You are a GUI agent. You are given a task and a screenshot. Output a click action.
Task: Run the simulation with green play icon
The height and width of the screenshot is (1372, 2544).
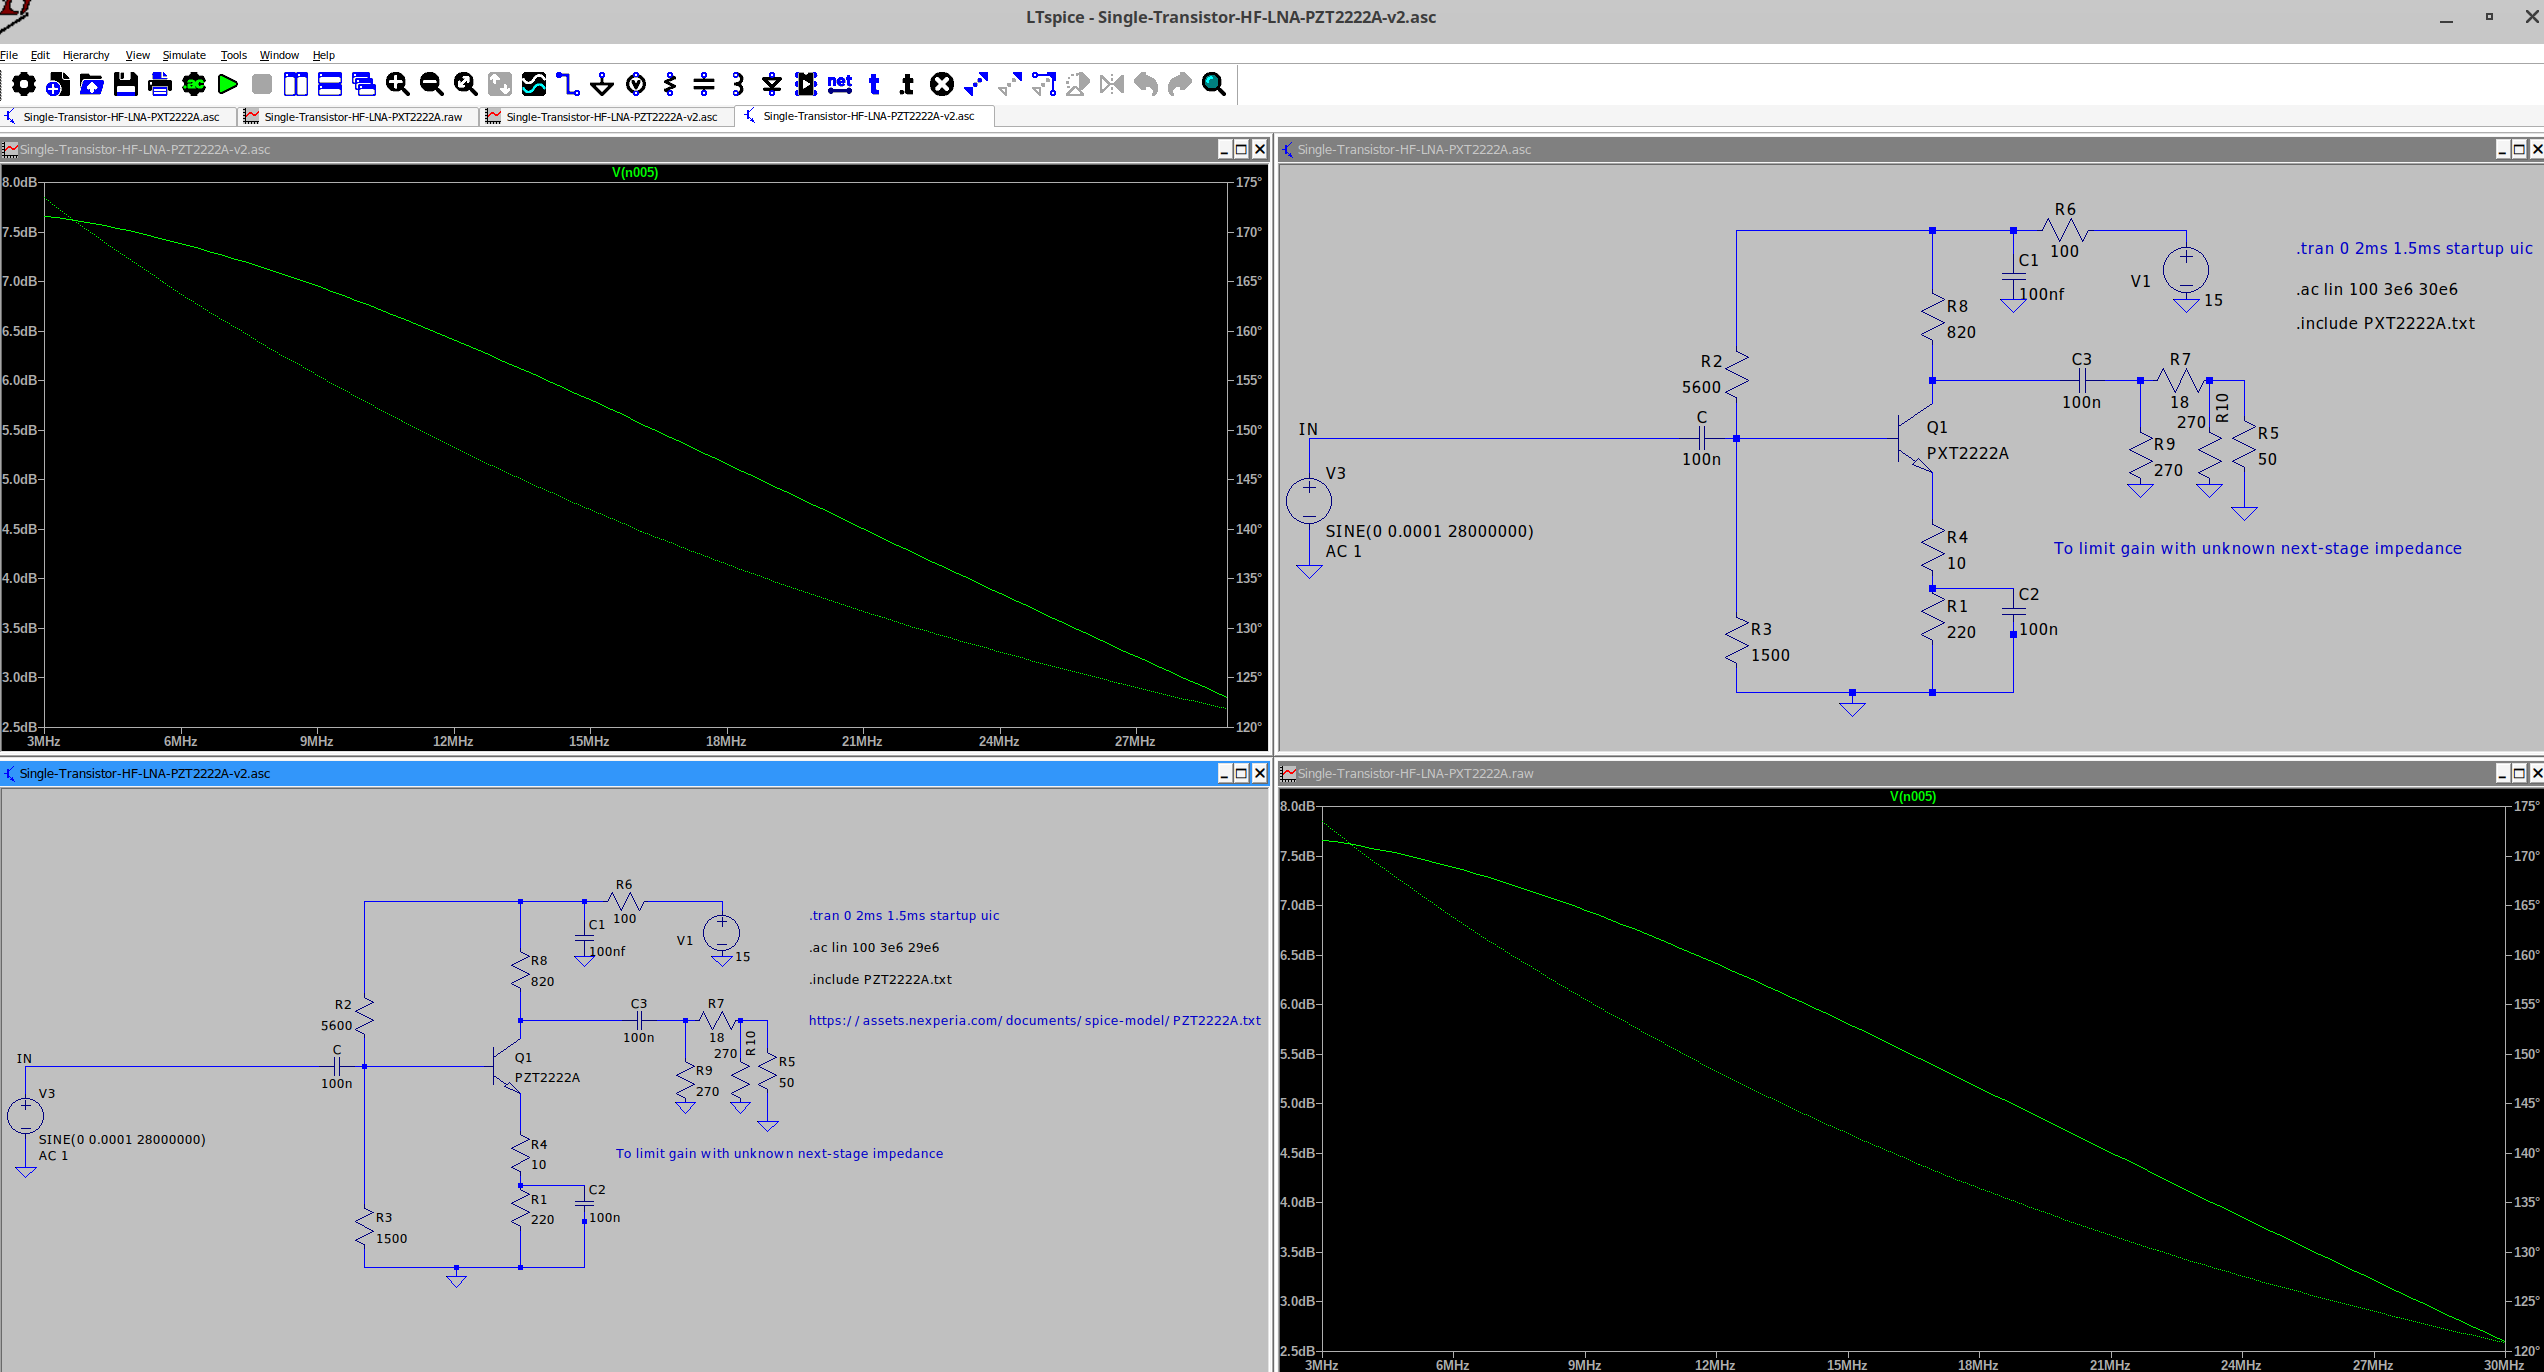pyautogui.click(x=228, y=85)
